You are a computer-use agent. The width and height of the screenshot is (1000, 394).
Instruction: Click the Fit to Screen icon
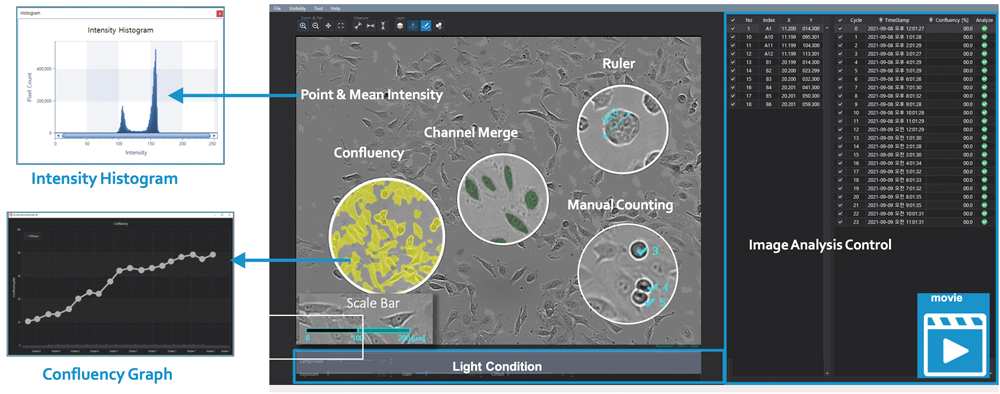click(x=341, y=26)
